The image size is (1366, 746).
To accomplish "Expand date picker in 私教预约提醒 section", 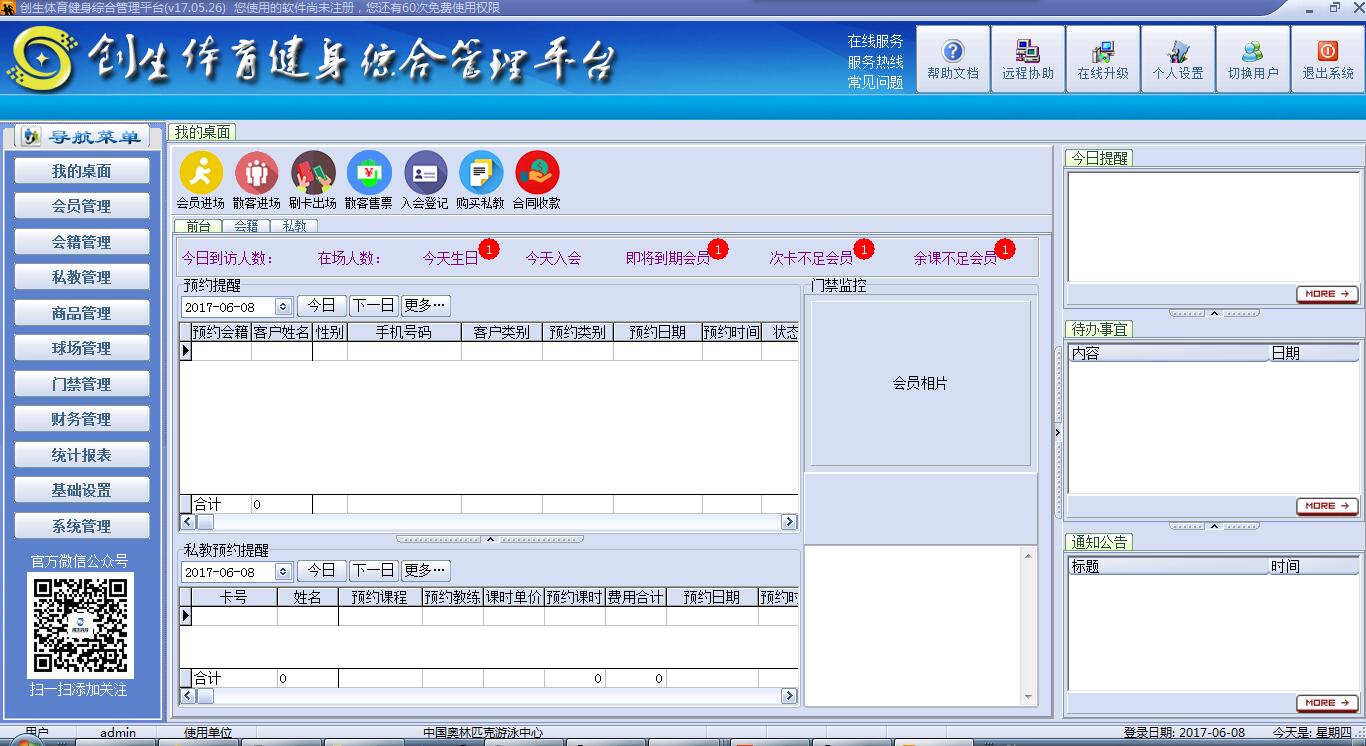I will [x=283, y=572].
